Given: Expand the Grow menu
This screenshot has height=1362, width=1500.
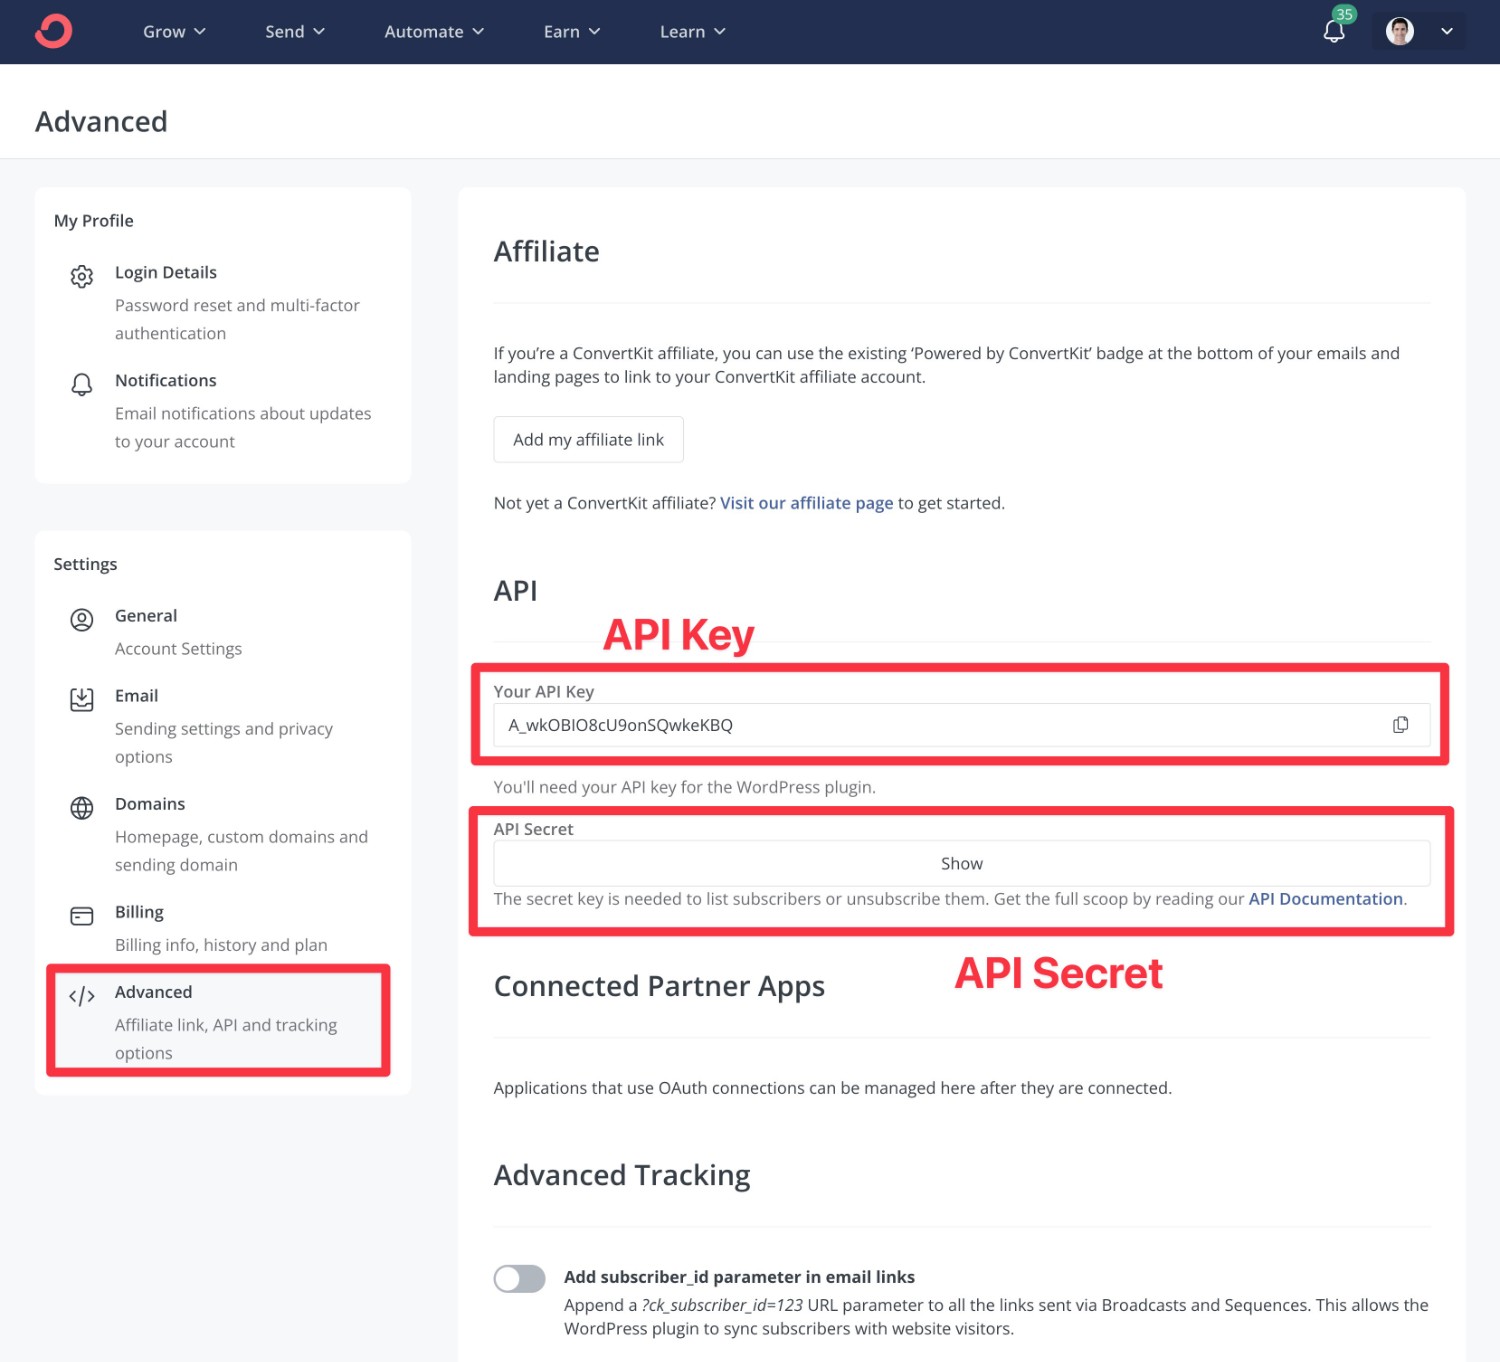Looking at the screenshot, I should tap(174, 32).
